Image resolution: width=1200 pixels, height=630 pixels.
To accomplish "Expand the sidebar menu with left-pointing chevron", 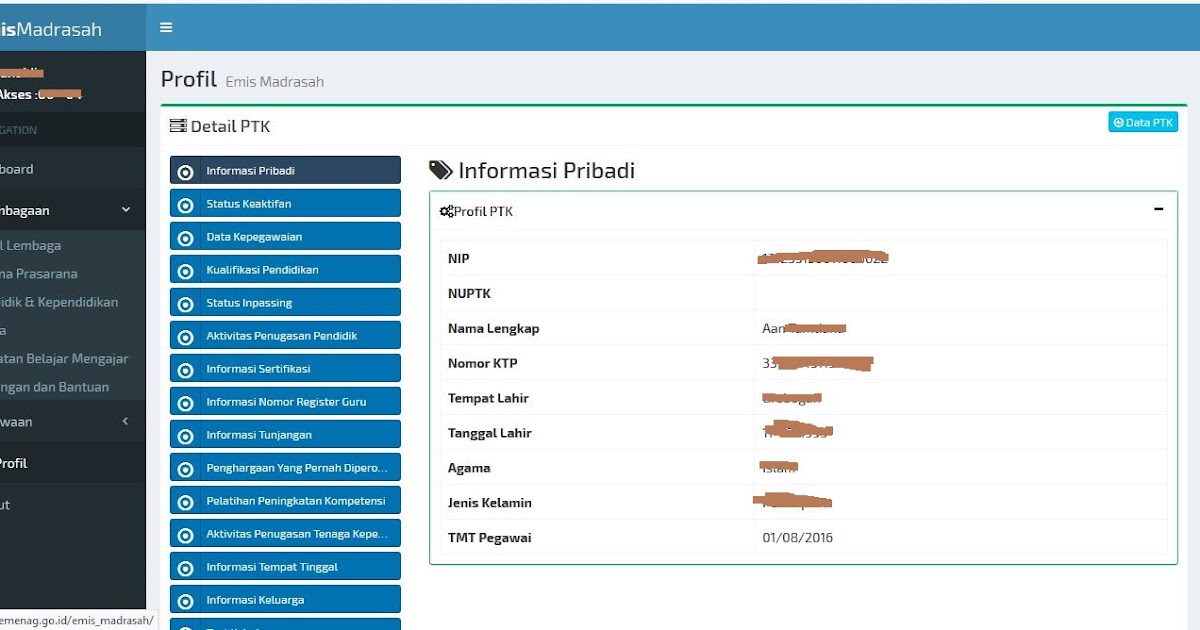I will 125,421.
